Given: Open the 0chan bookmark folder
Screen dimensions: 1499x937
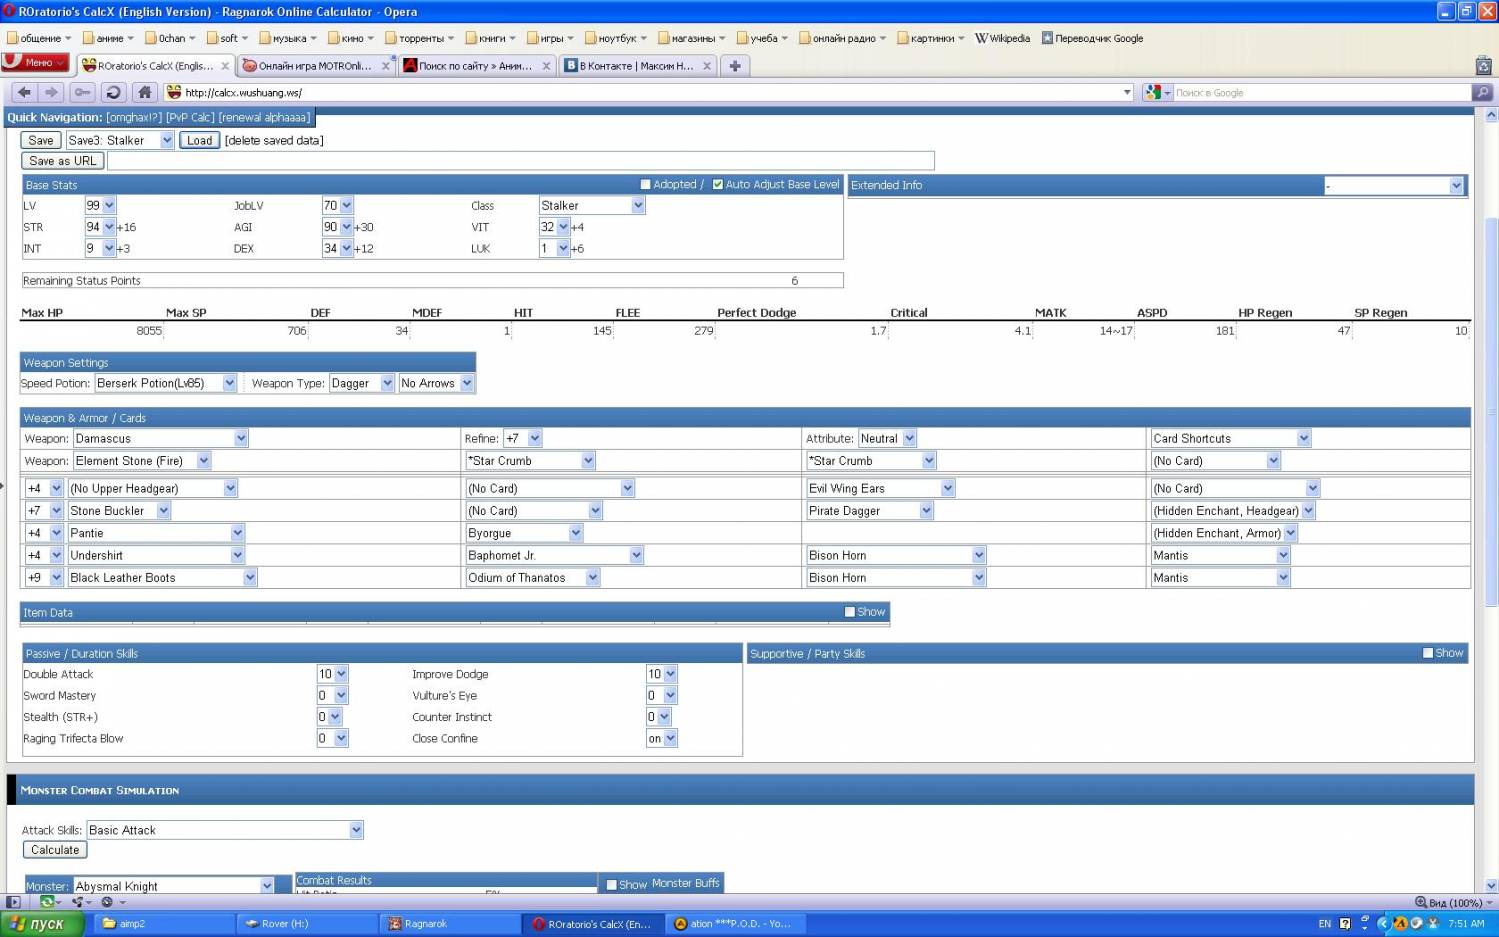Looking at the screenshot, I should (170, 38).
